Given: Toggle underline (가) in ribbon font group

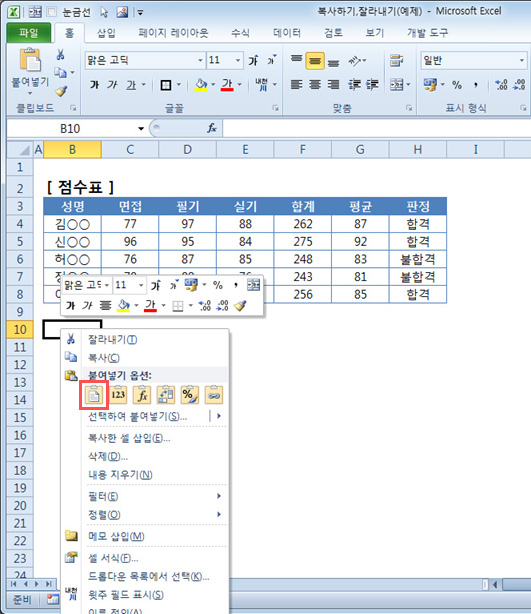Looking at the screenshot, I should click(x=131, y=85).
